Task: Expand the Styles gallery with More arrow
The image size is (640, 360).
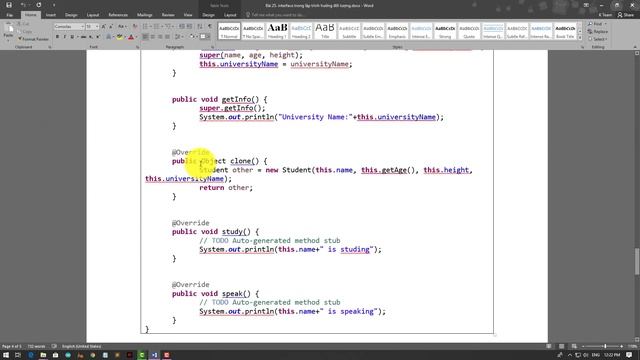Action: tap(580, 38)
